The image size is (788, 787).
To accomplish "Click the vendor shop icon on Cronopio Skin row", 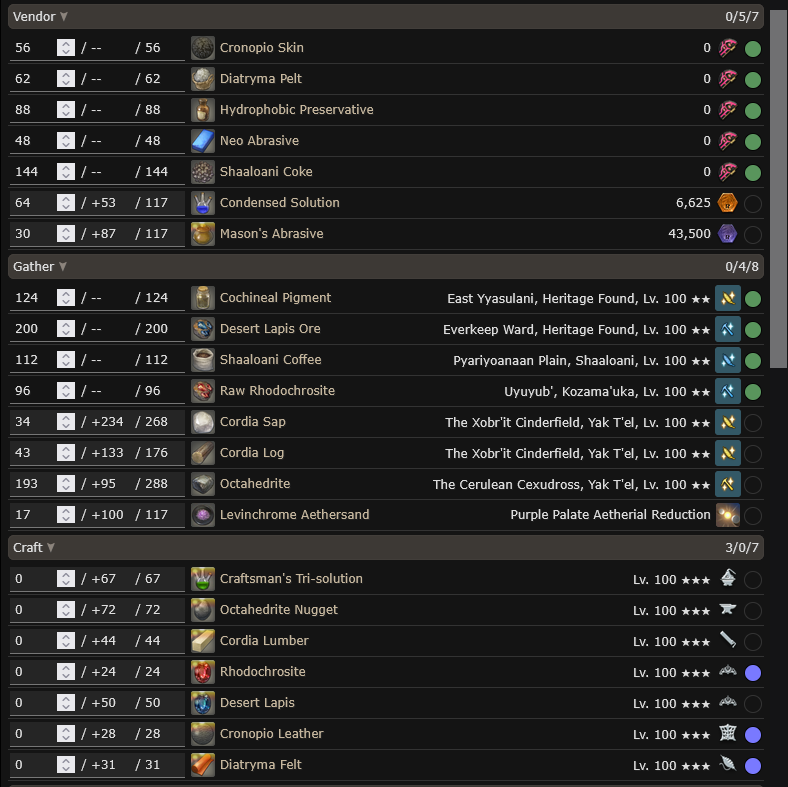I will coord(727,48).
